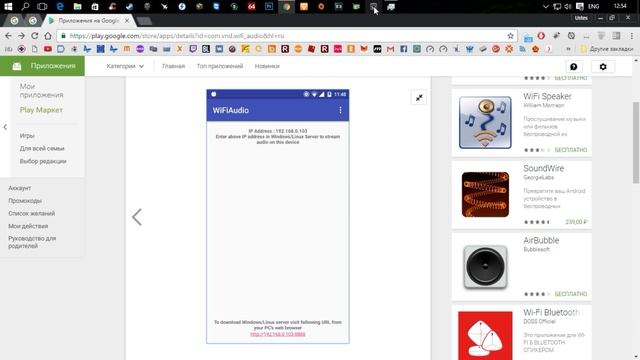
Task: Open File Explorer from the taskbar
Action: tap(77, 7)
